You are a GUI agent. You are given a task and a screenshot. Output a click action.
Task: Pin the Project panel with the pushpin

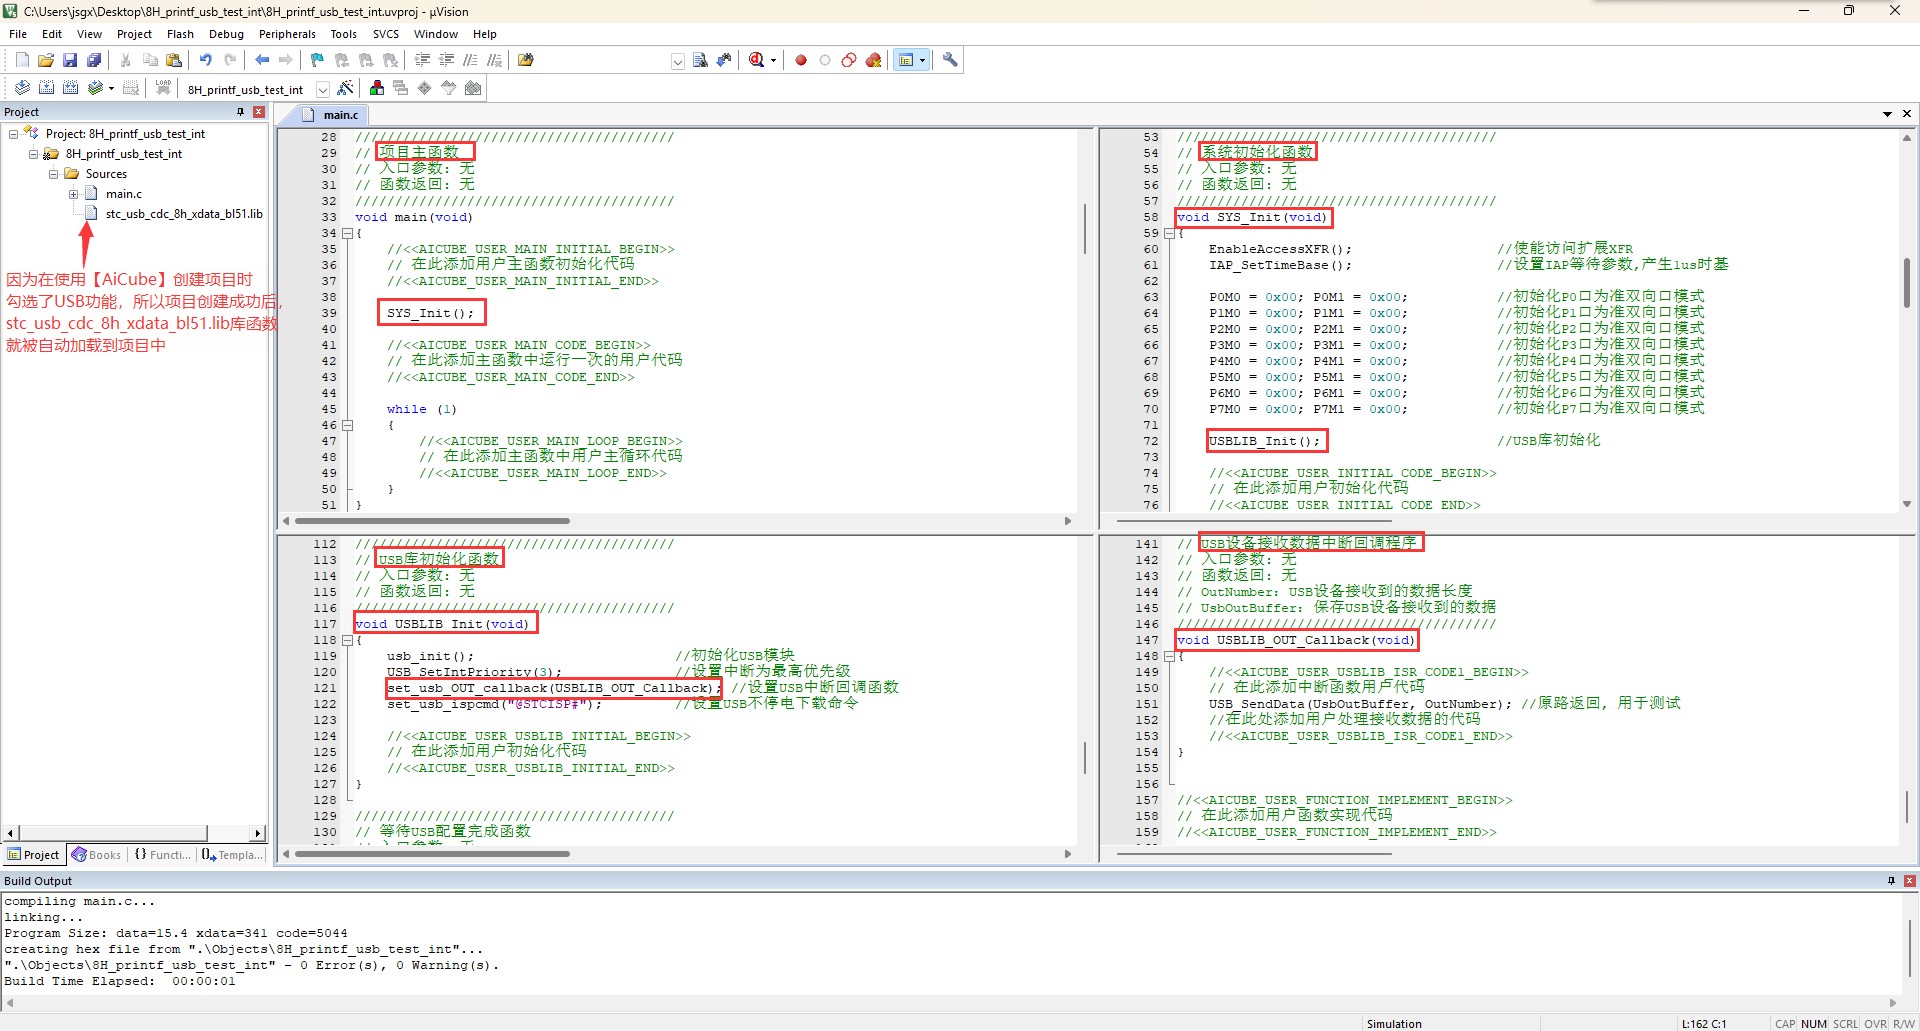click(x=241, y=112)
